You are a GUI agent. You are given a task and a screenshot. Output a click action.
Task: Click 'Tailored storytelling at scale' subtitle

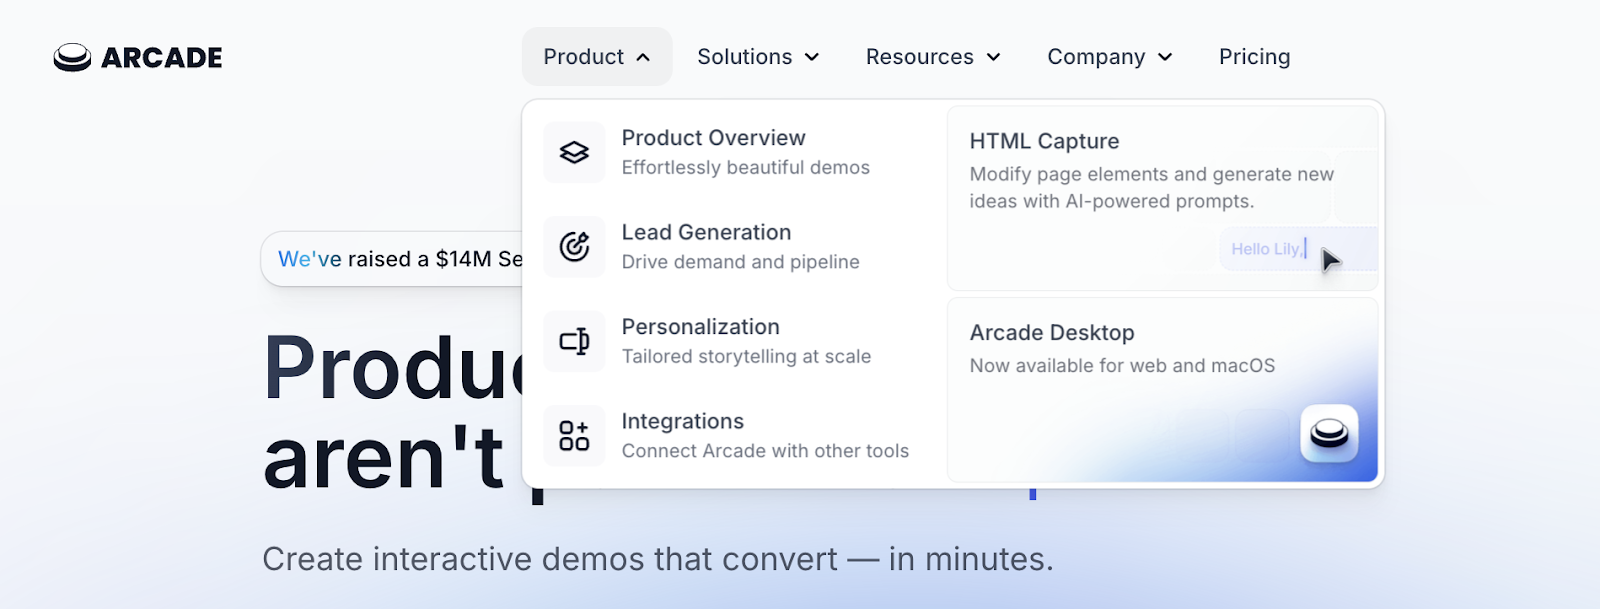click(x=747, y=356)
